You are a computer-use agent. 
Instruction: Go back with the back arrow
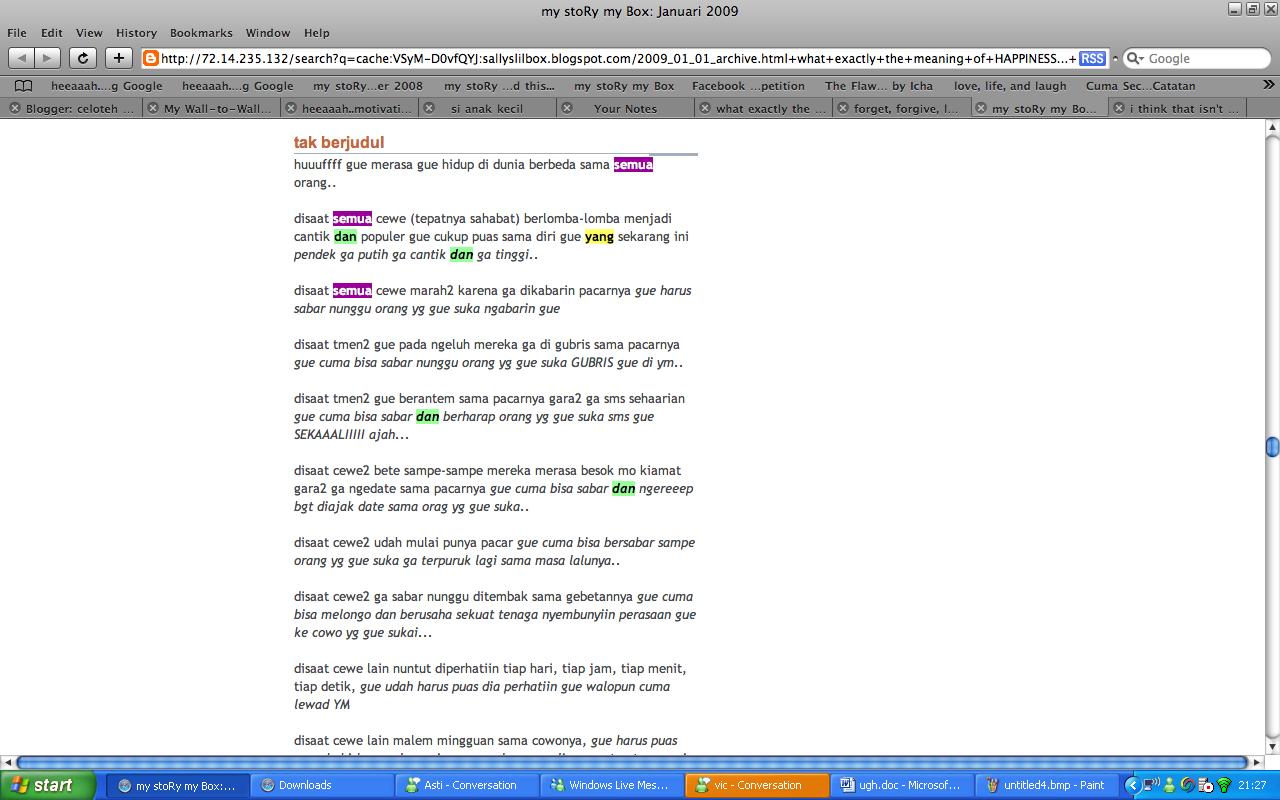click(22, 58)
